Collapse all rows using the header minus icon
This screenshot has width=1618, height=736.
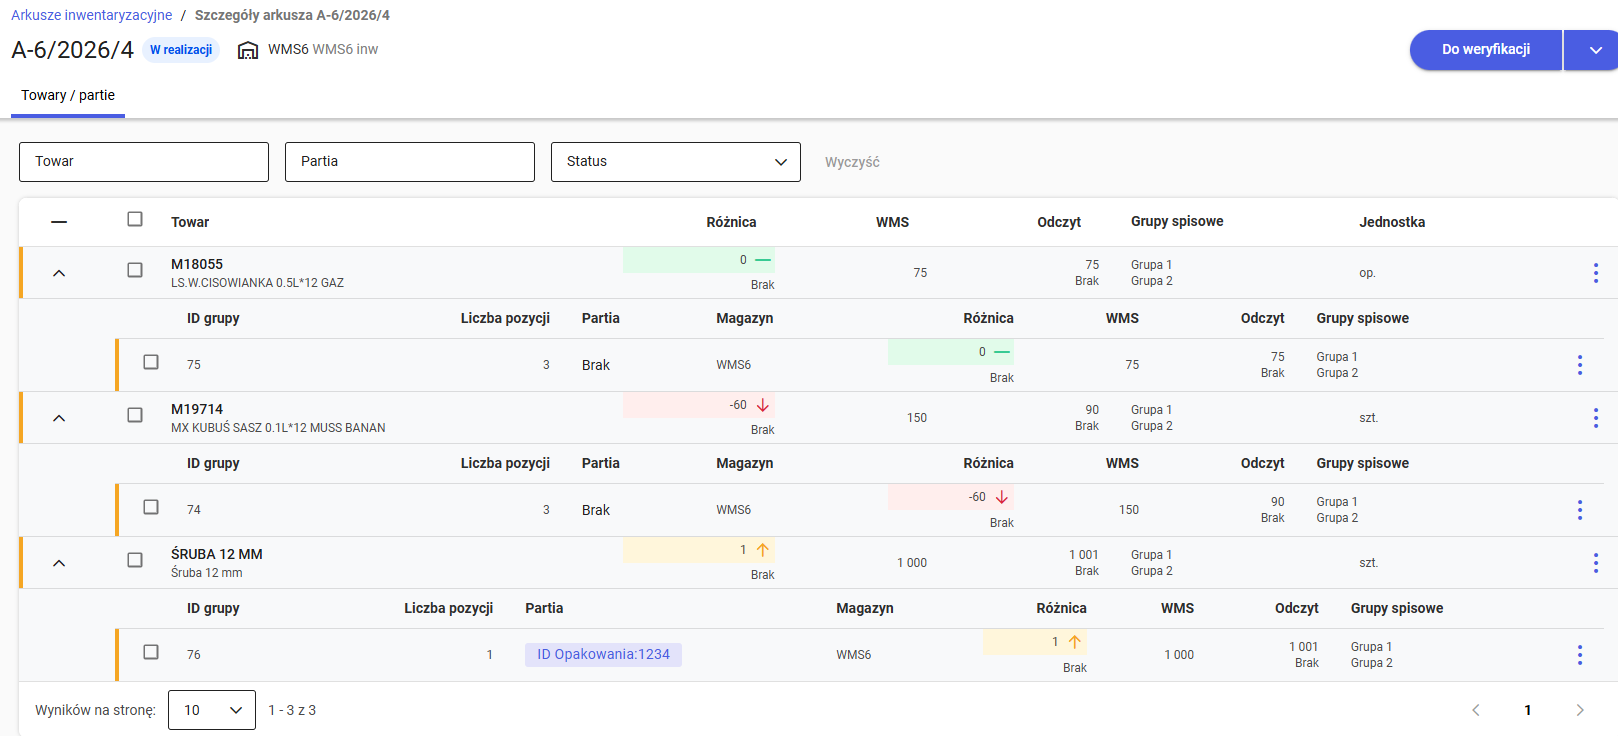pyautogui.click(x=59, y=222)
